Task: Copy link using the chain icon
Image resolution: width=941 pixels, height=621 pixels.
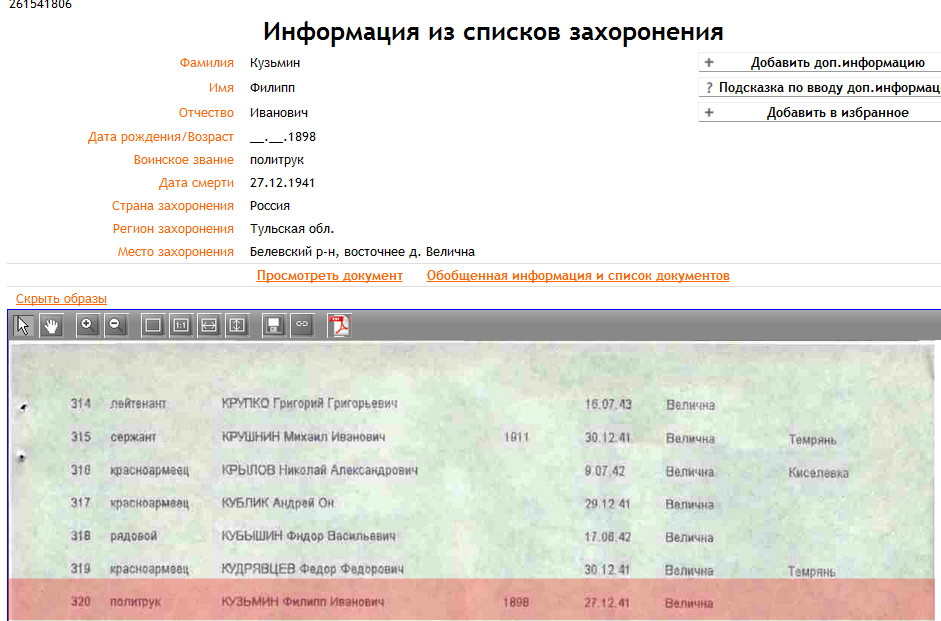Action: [301, 325]
